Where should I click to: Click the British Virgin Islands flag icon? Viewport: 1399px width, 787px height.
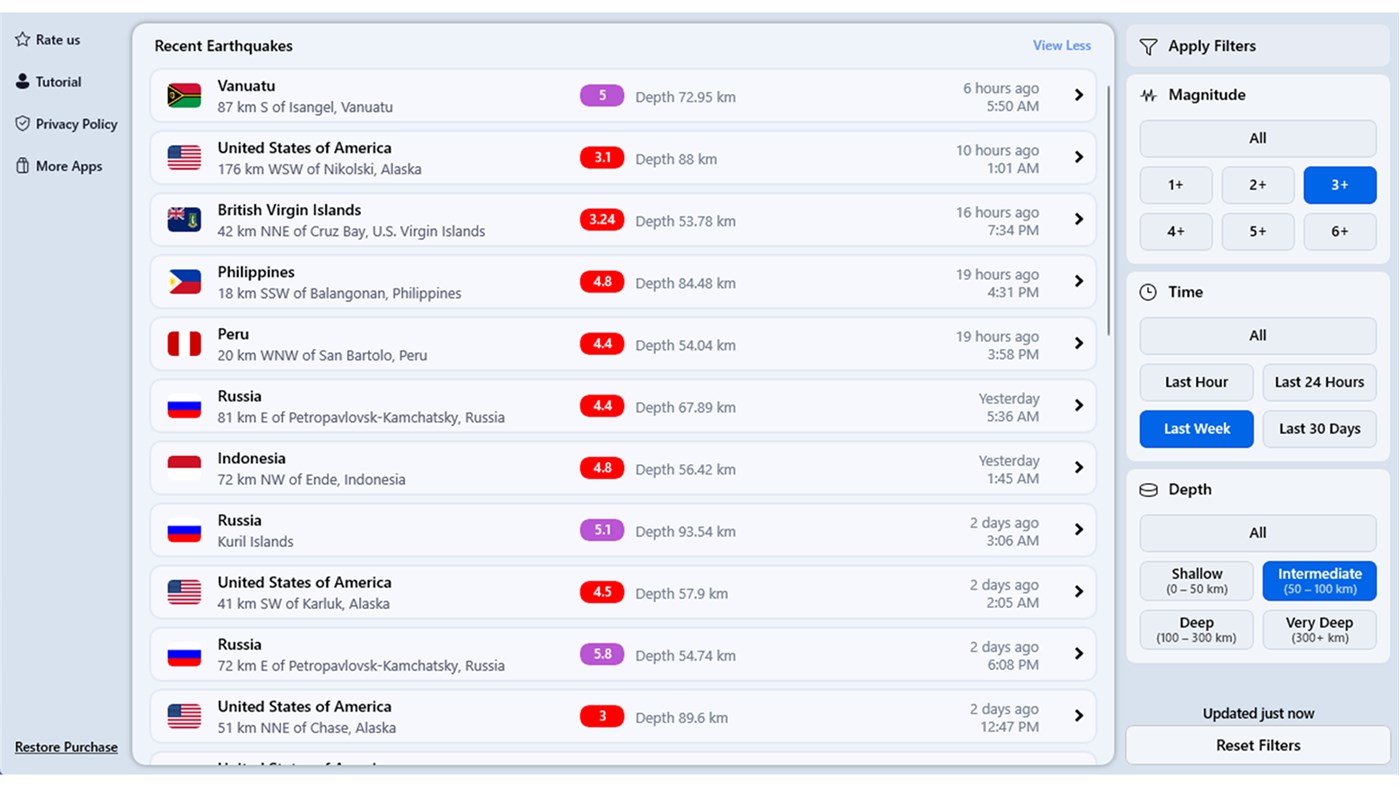click(x=184, y=220)
